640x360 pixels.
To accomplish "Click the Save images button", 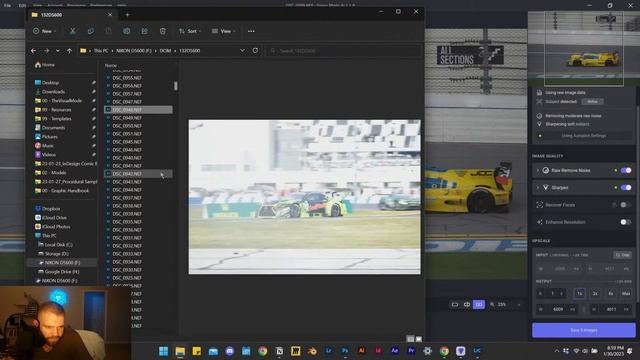I will click(x=584, y=330).
